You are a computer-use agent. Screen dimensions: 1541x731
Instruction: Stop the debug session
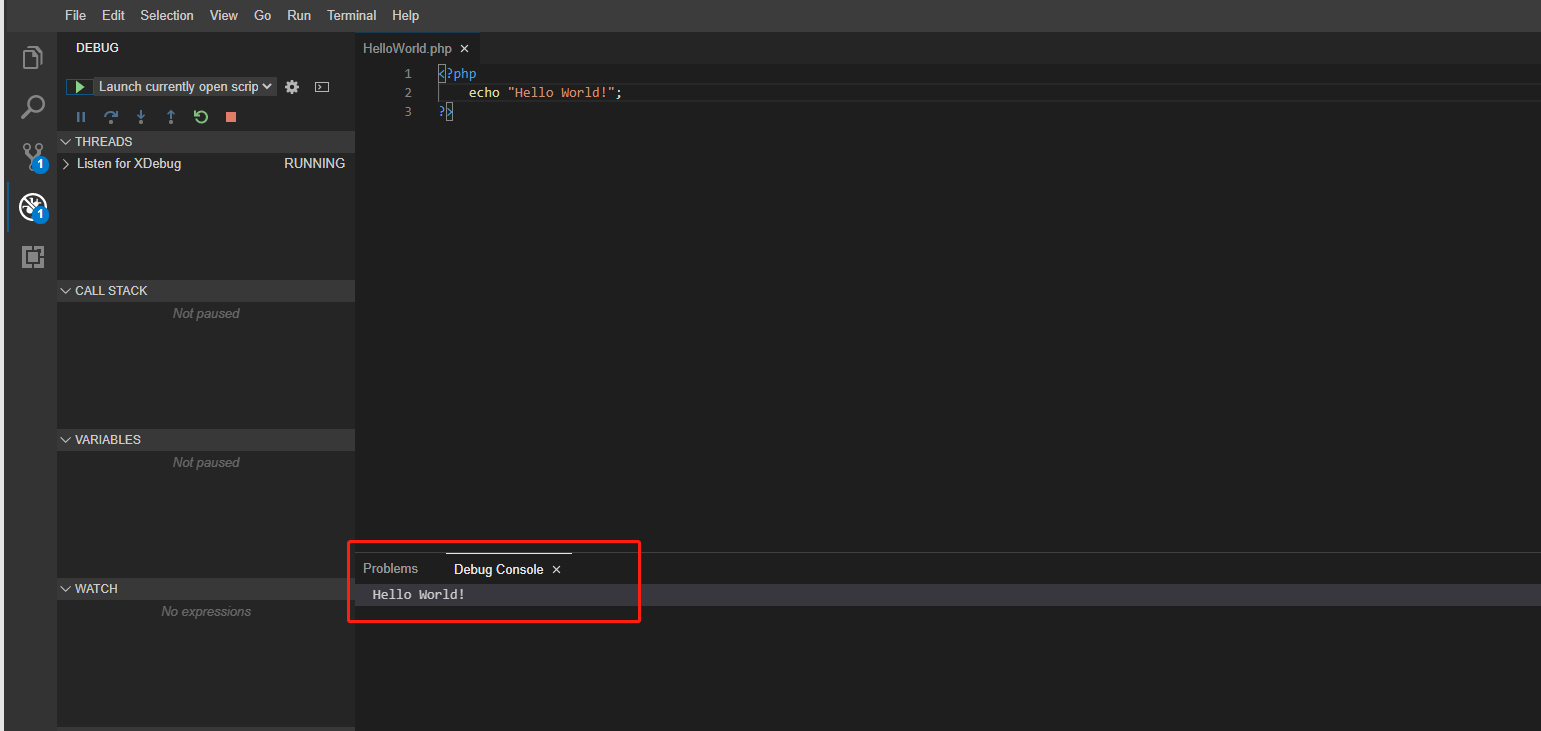point(231,117)
